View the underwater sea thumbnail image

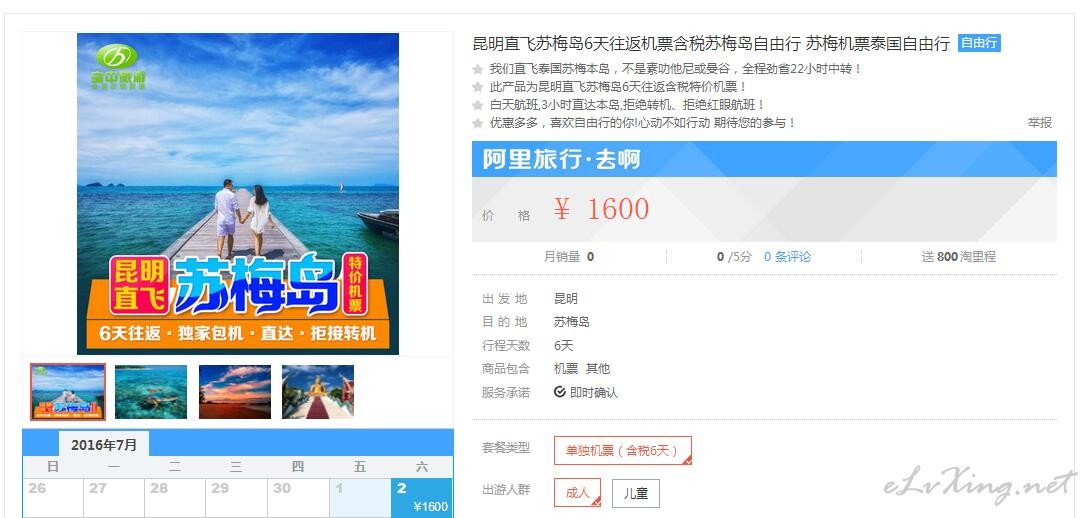pos(151,392)
